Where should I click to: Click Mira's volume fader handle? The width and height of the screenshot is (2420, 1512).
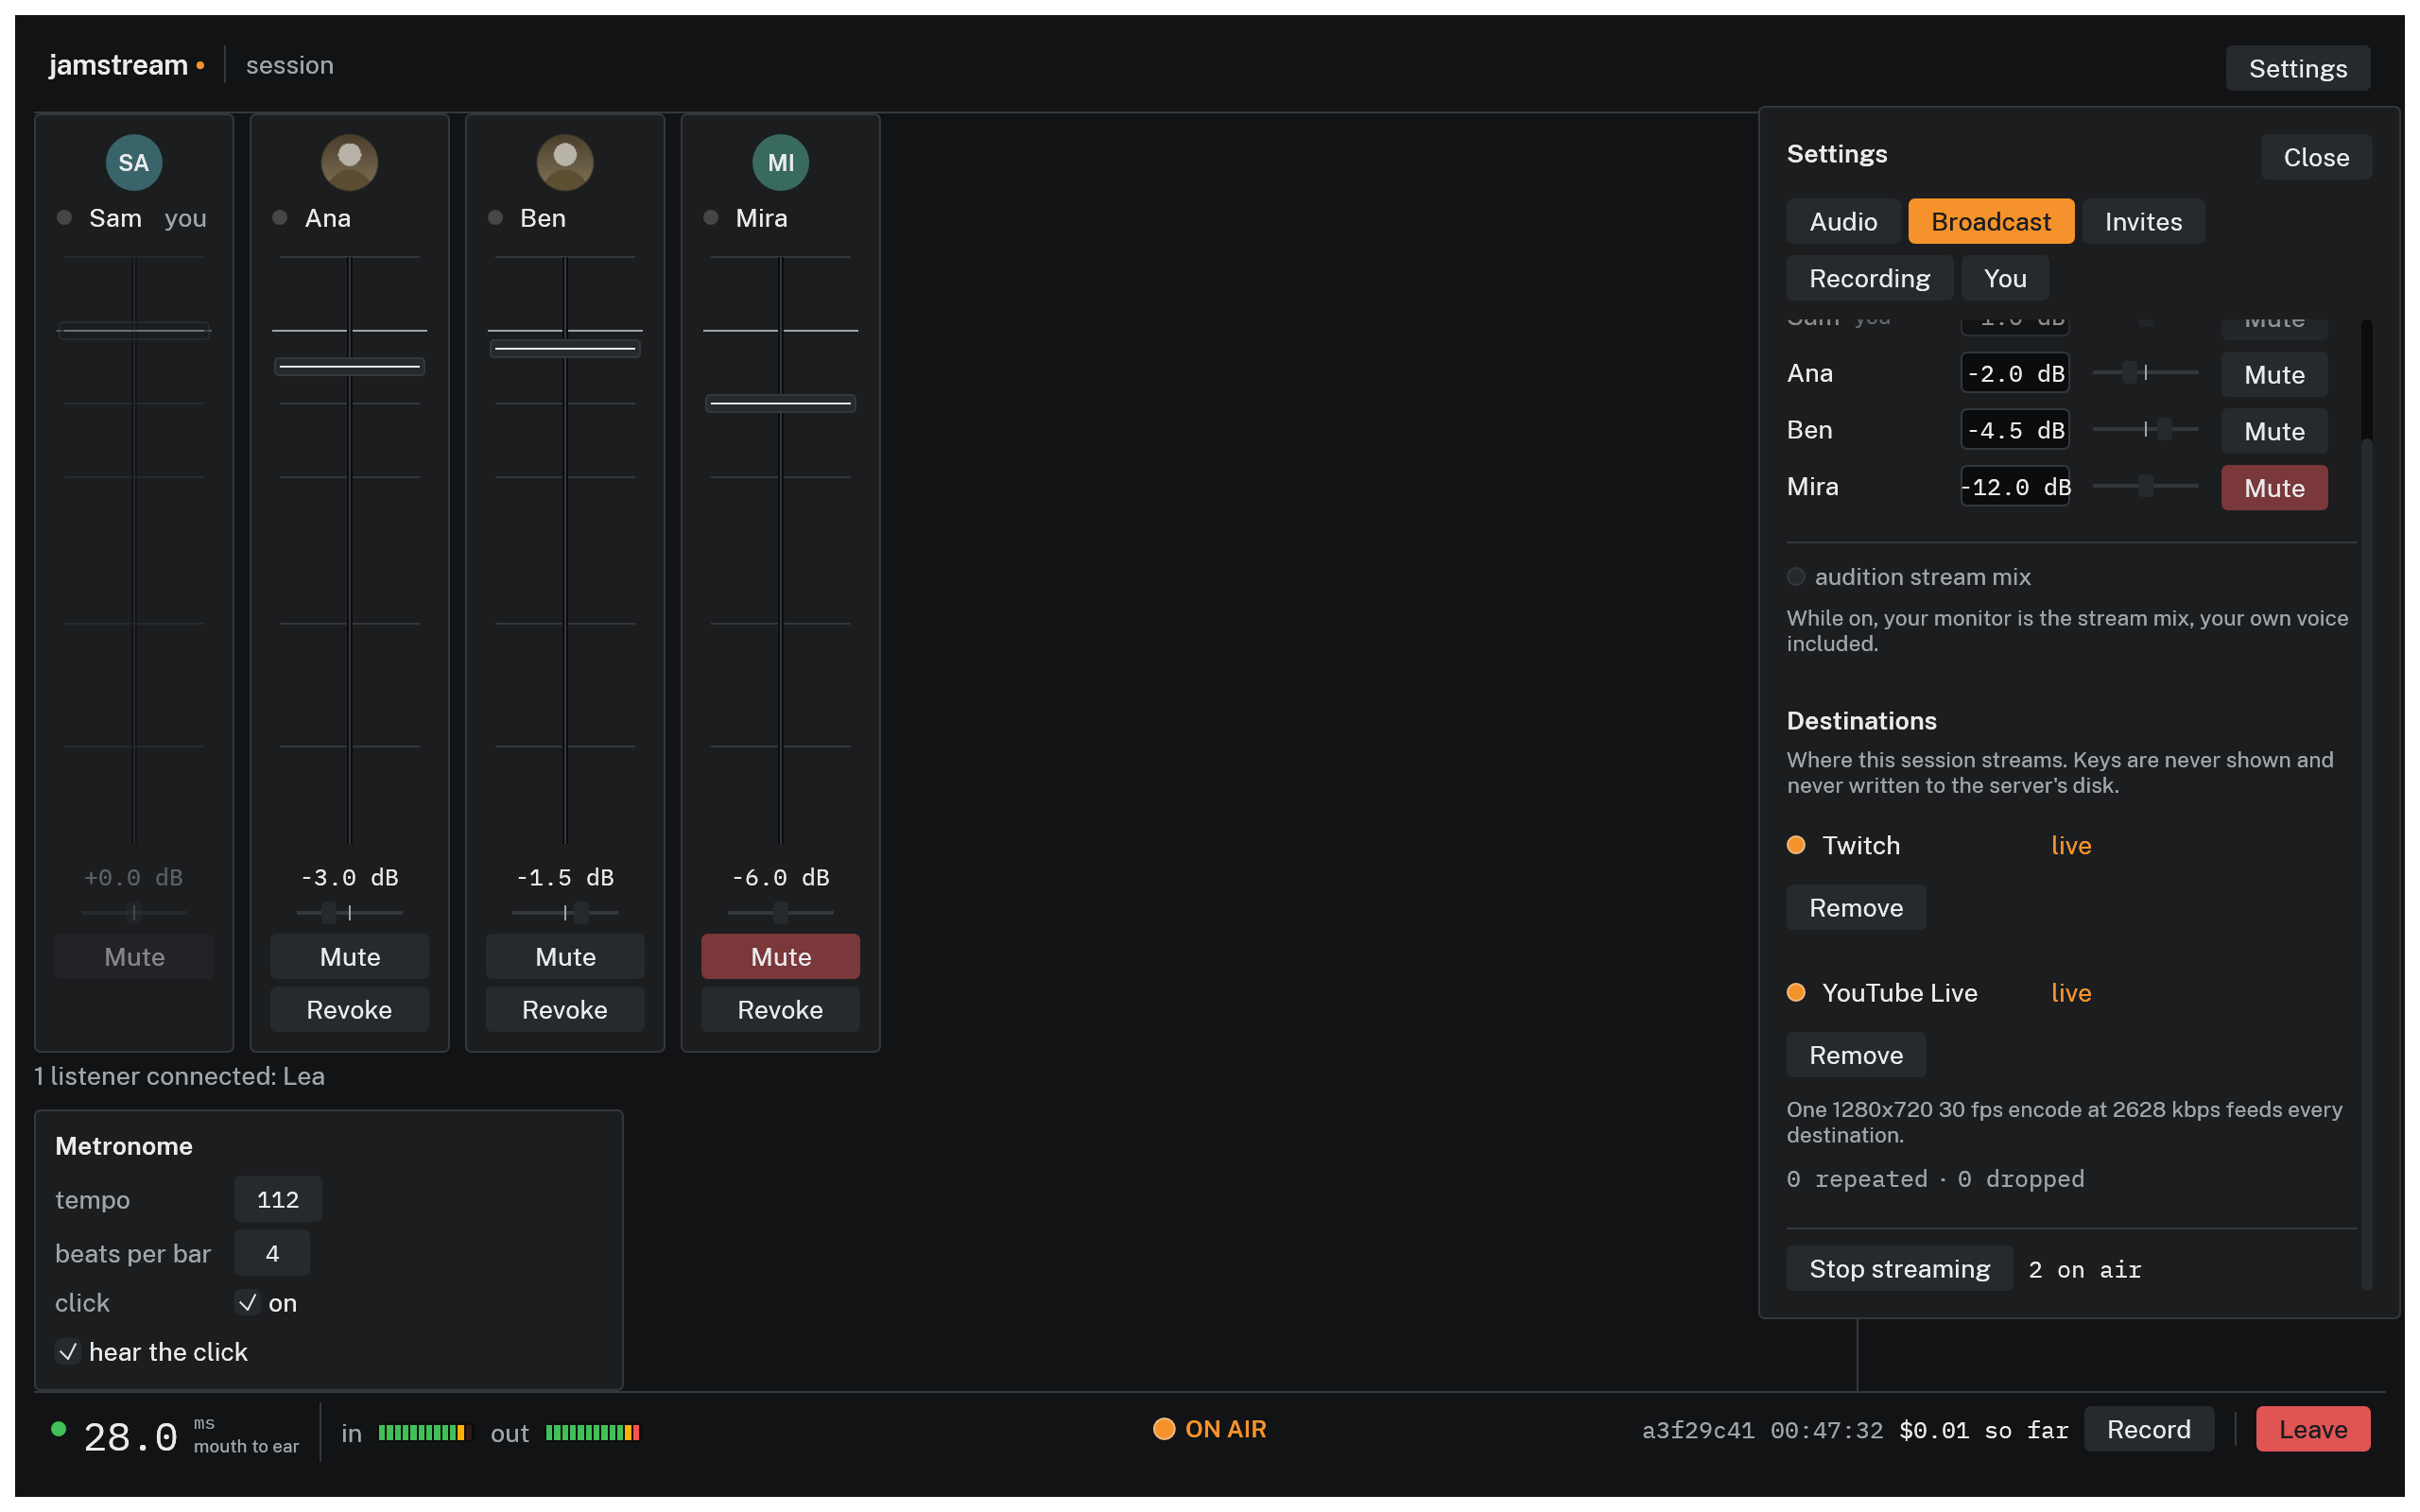click(x=780, y=404)
